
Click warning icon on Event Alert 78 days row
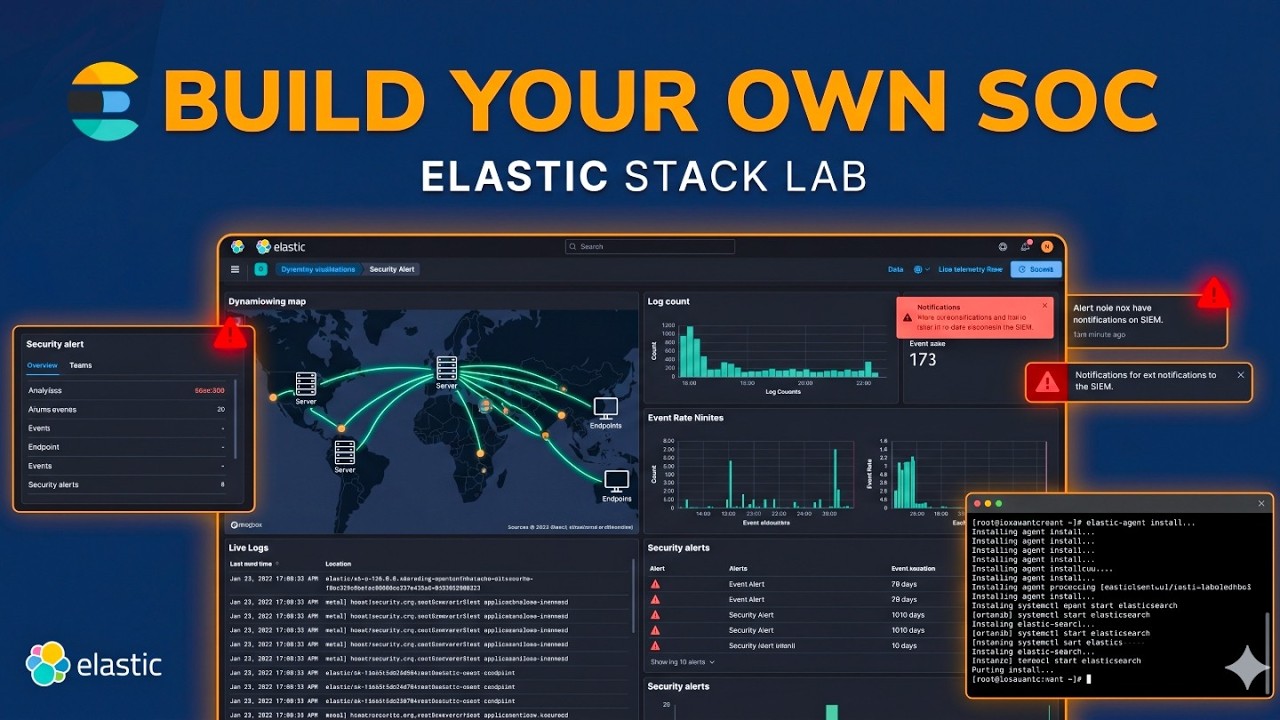click(x=656, y=584)
